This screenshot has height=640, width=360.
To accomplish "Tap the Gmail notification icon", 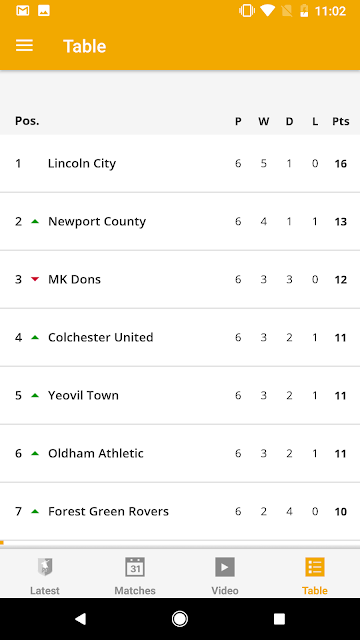I will click(22, 11).
